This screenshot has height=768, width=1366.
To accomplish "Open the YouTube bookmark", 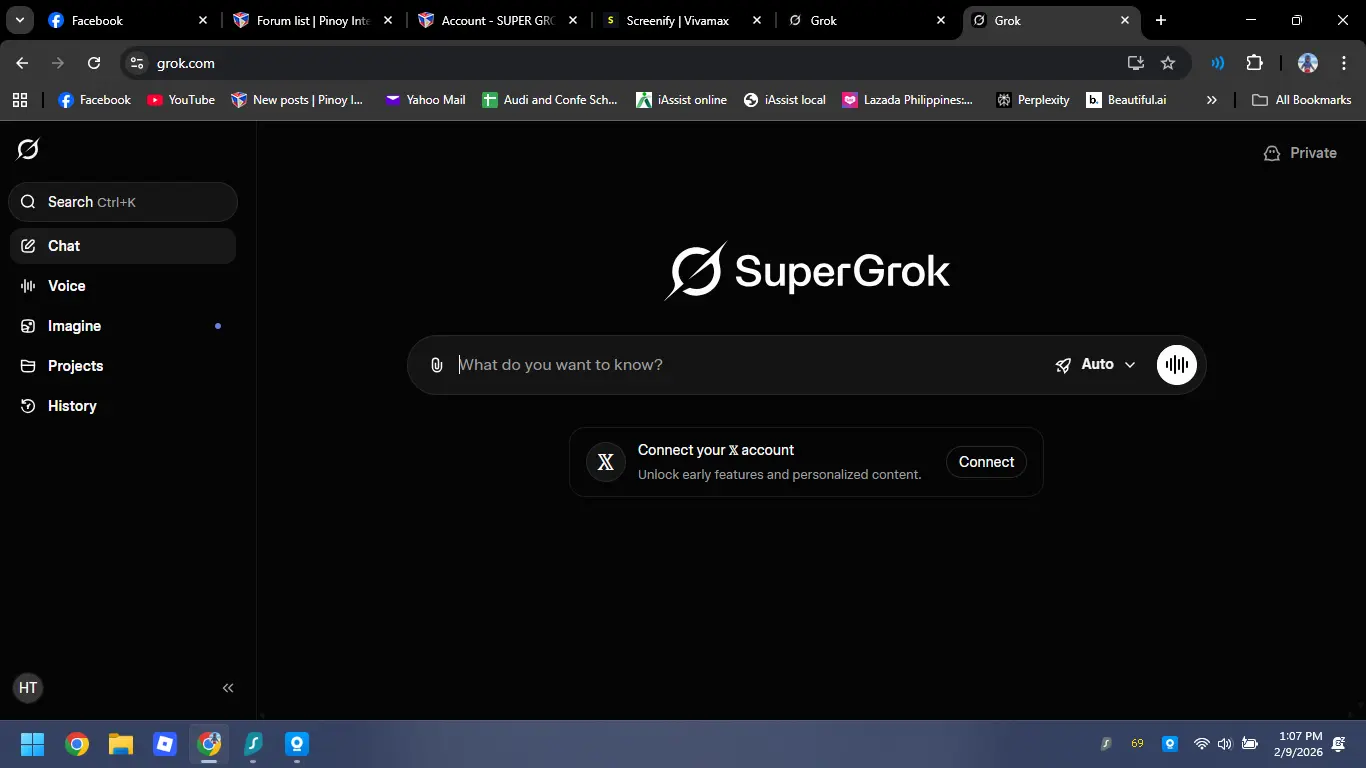I will tap(181, 100).
